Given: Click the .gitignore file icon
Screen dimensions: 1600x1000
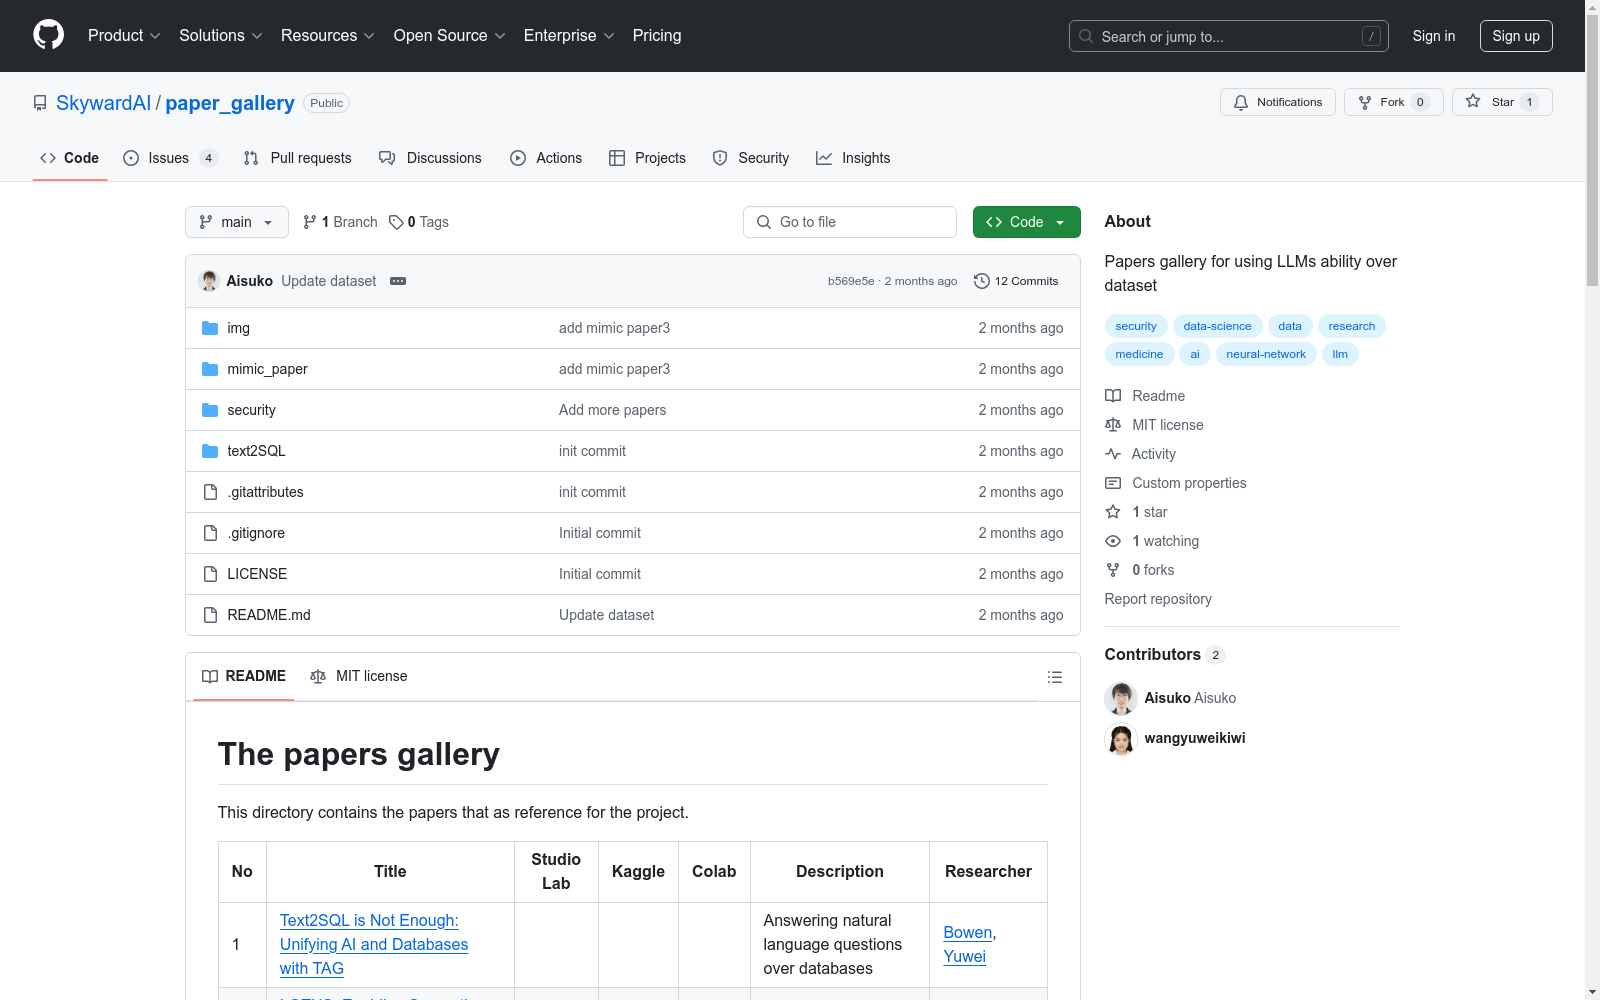Looking at the screenshot, I should click(210, 533).
